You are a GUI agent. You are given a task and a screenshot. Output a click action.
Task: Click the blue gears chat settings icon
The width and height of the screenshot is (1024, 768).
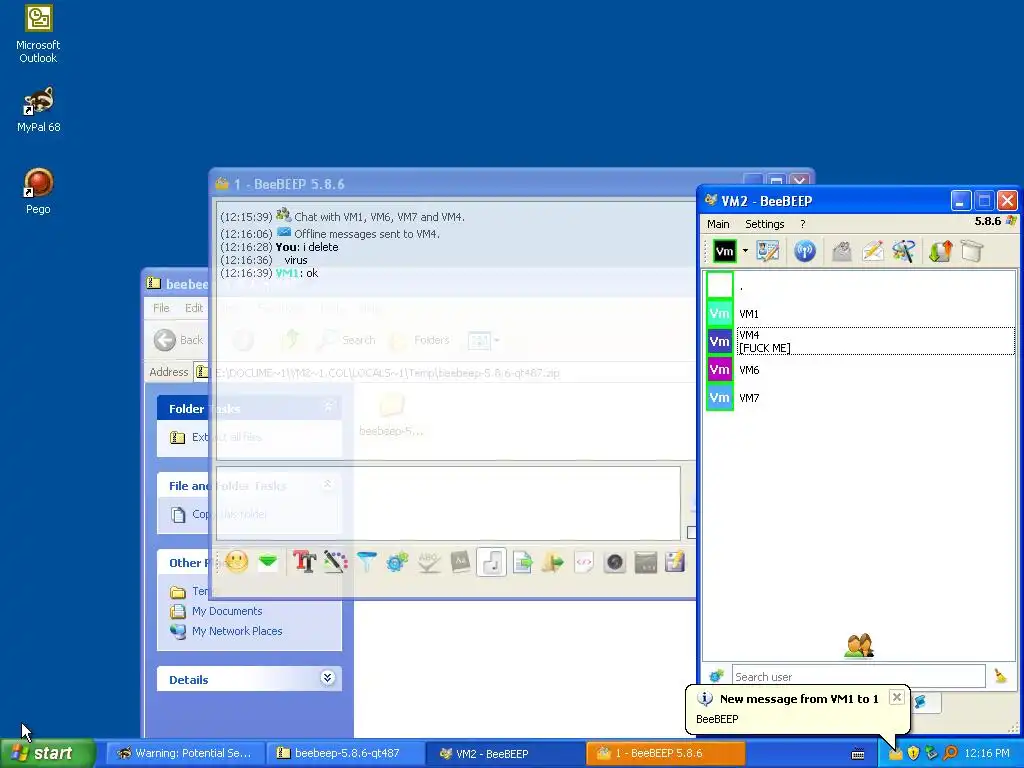[397, 562]
